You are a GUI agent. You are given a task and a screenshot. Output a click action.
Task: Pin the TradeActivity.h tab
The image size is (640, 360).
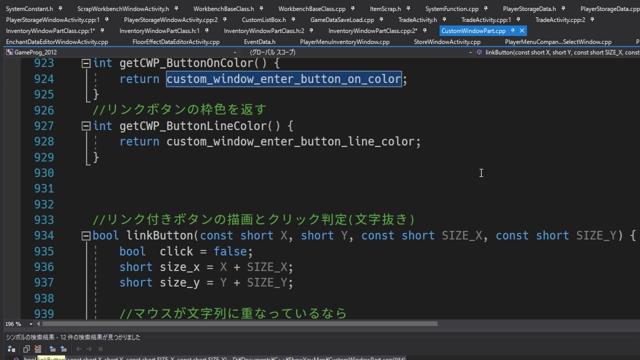coord(444,19)
